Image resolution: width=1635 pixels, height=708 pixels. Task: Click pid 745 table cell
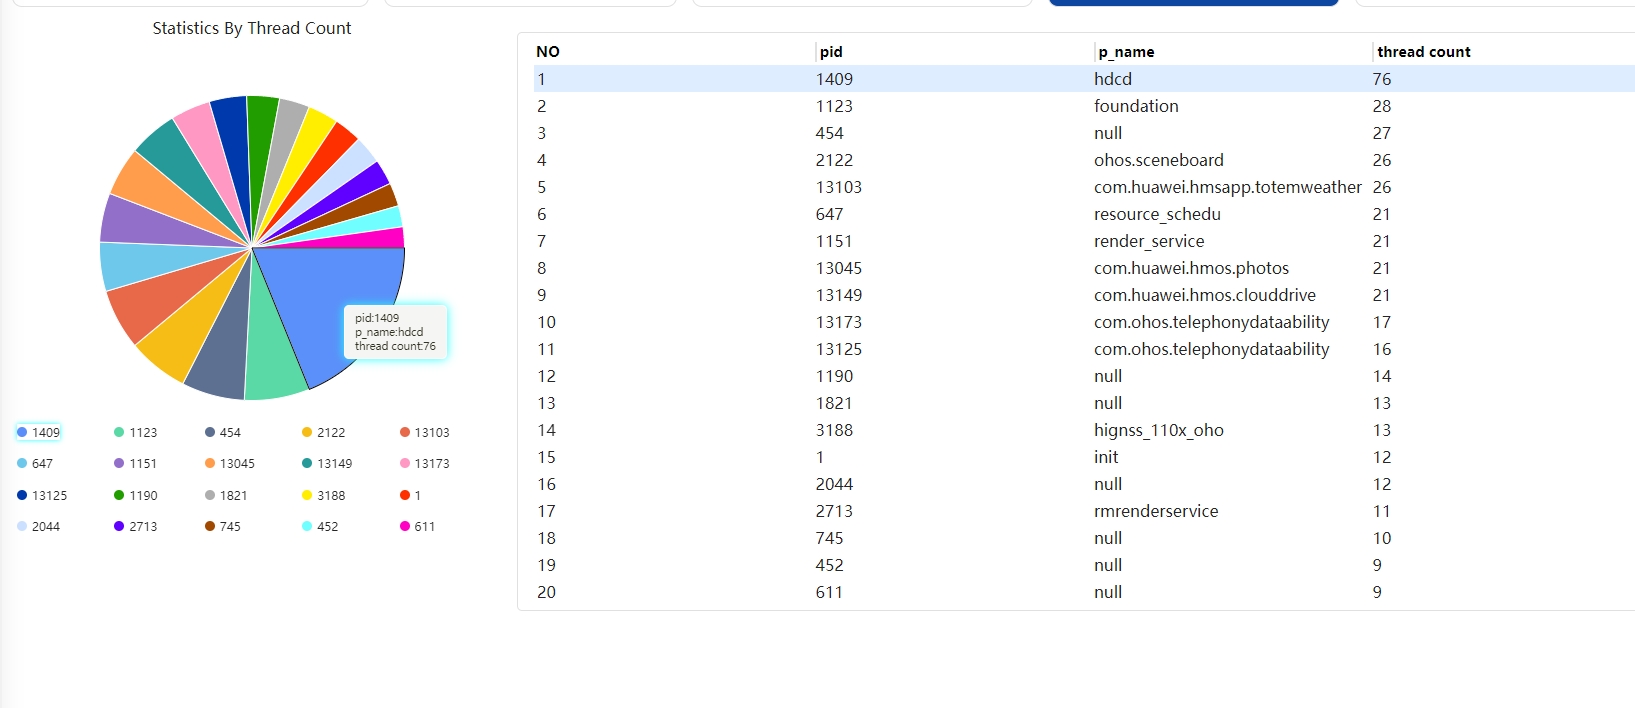point(829,538)
